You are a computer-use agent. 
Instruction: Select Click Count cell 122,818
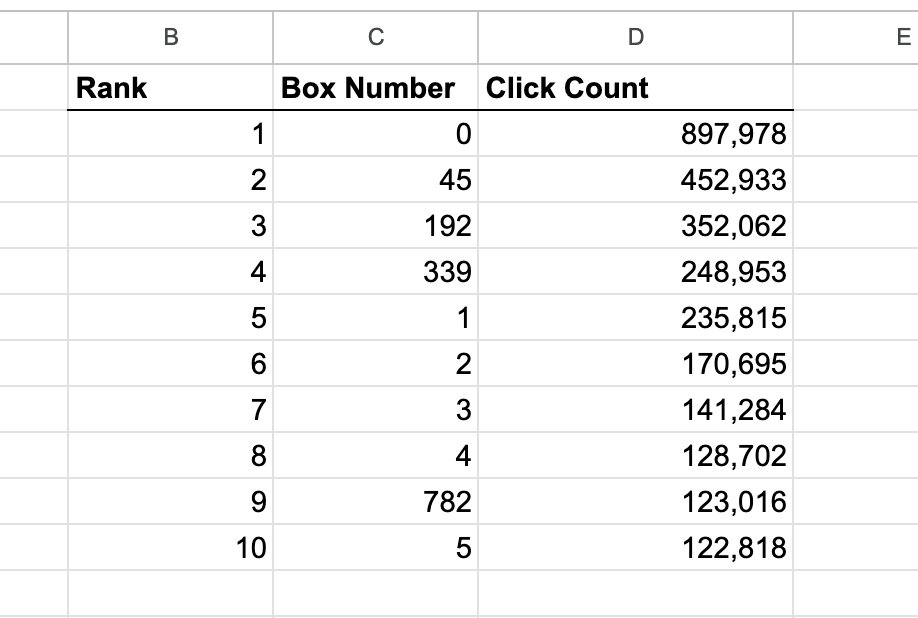635,548
